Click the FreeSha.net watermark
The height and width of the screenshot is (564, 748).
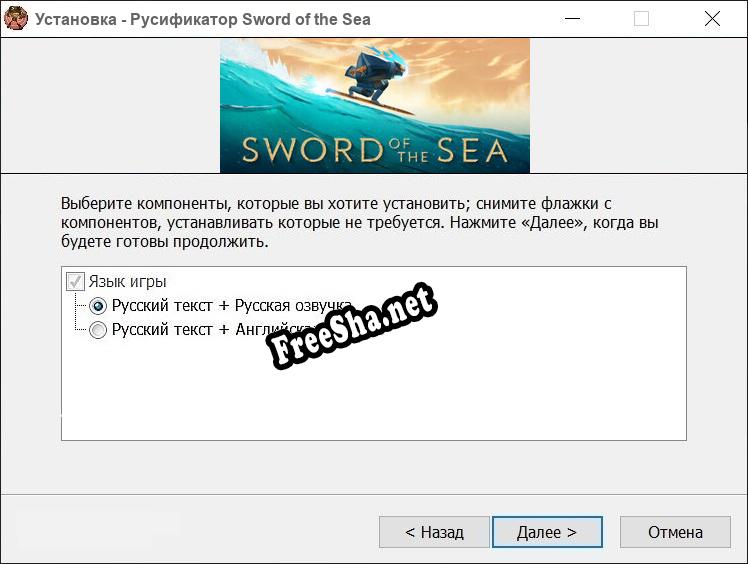click(x=352, y=325)
